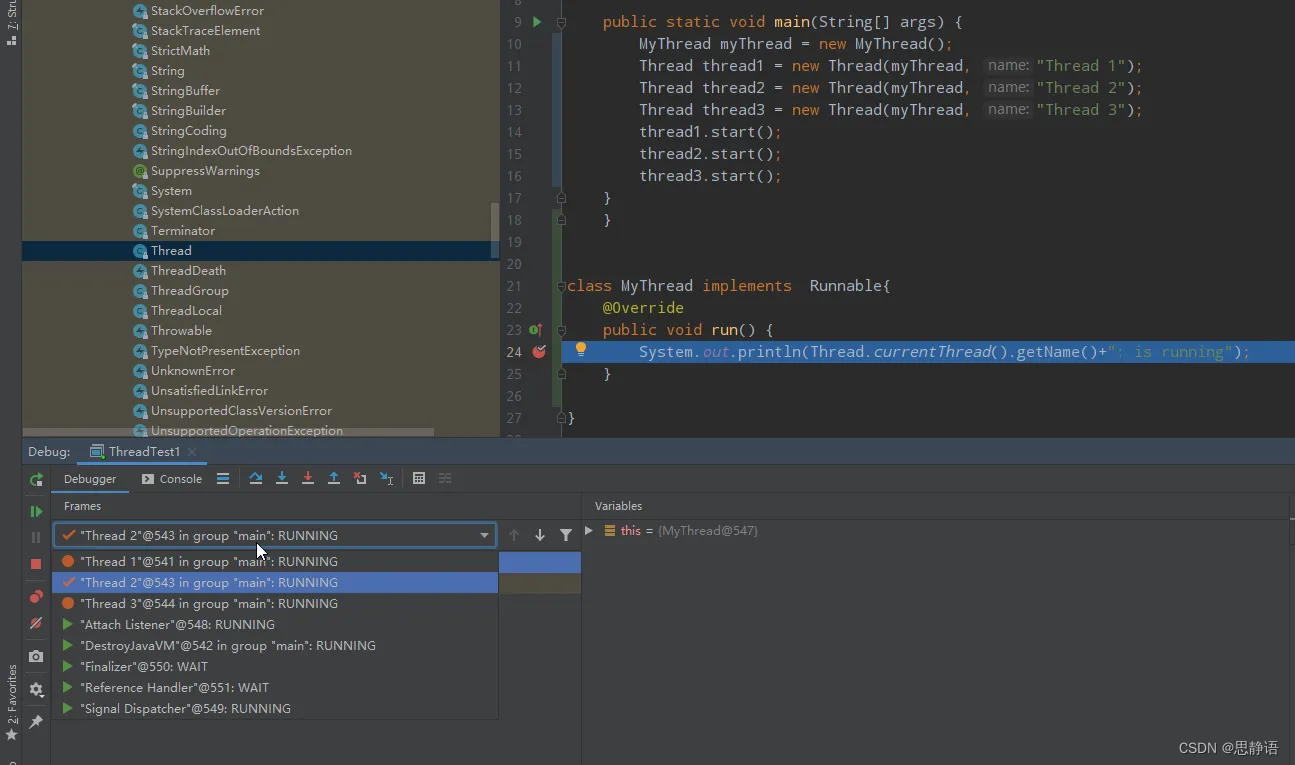Click the Trace Current Stream Chain icon

click(x=445, y=479)
